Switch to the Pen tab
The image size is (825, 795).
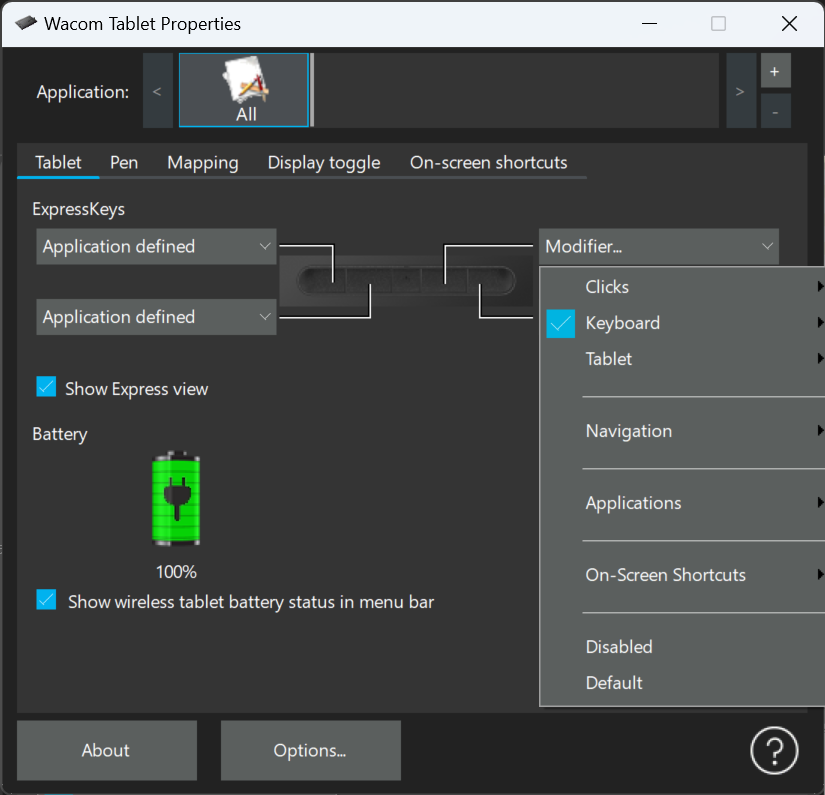(124, 163)
